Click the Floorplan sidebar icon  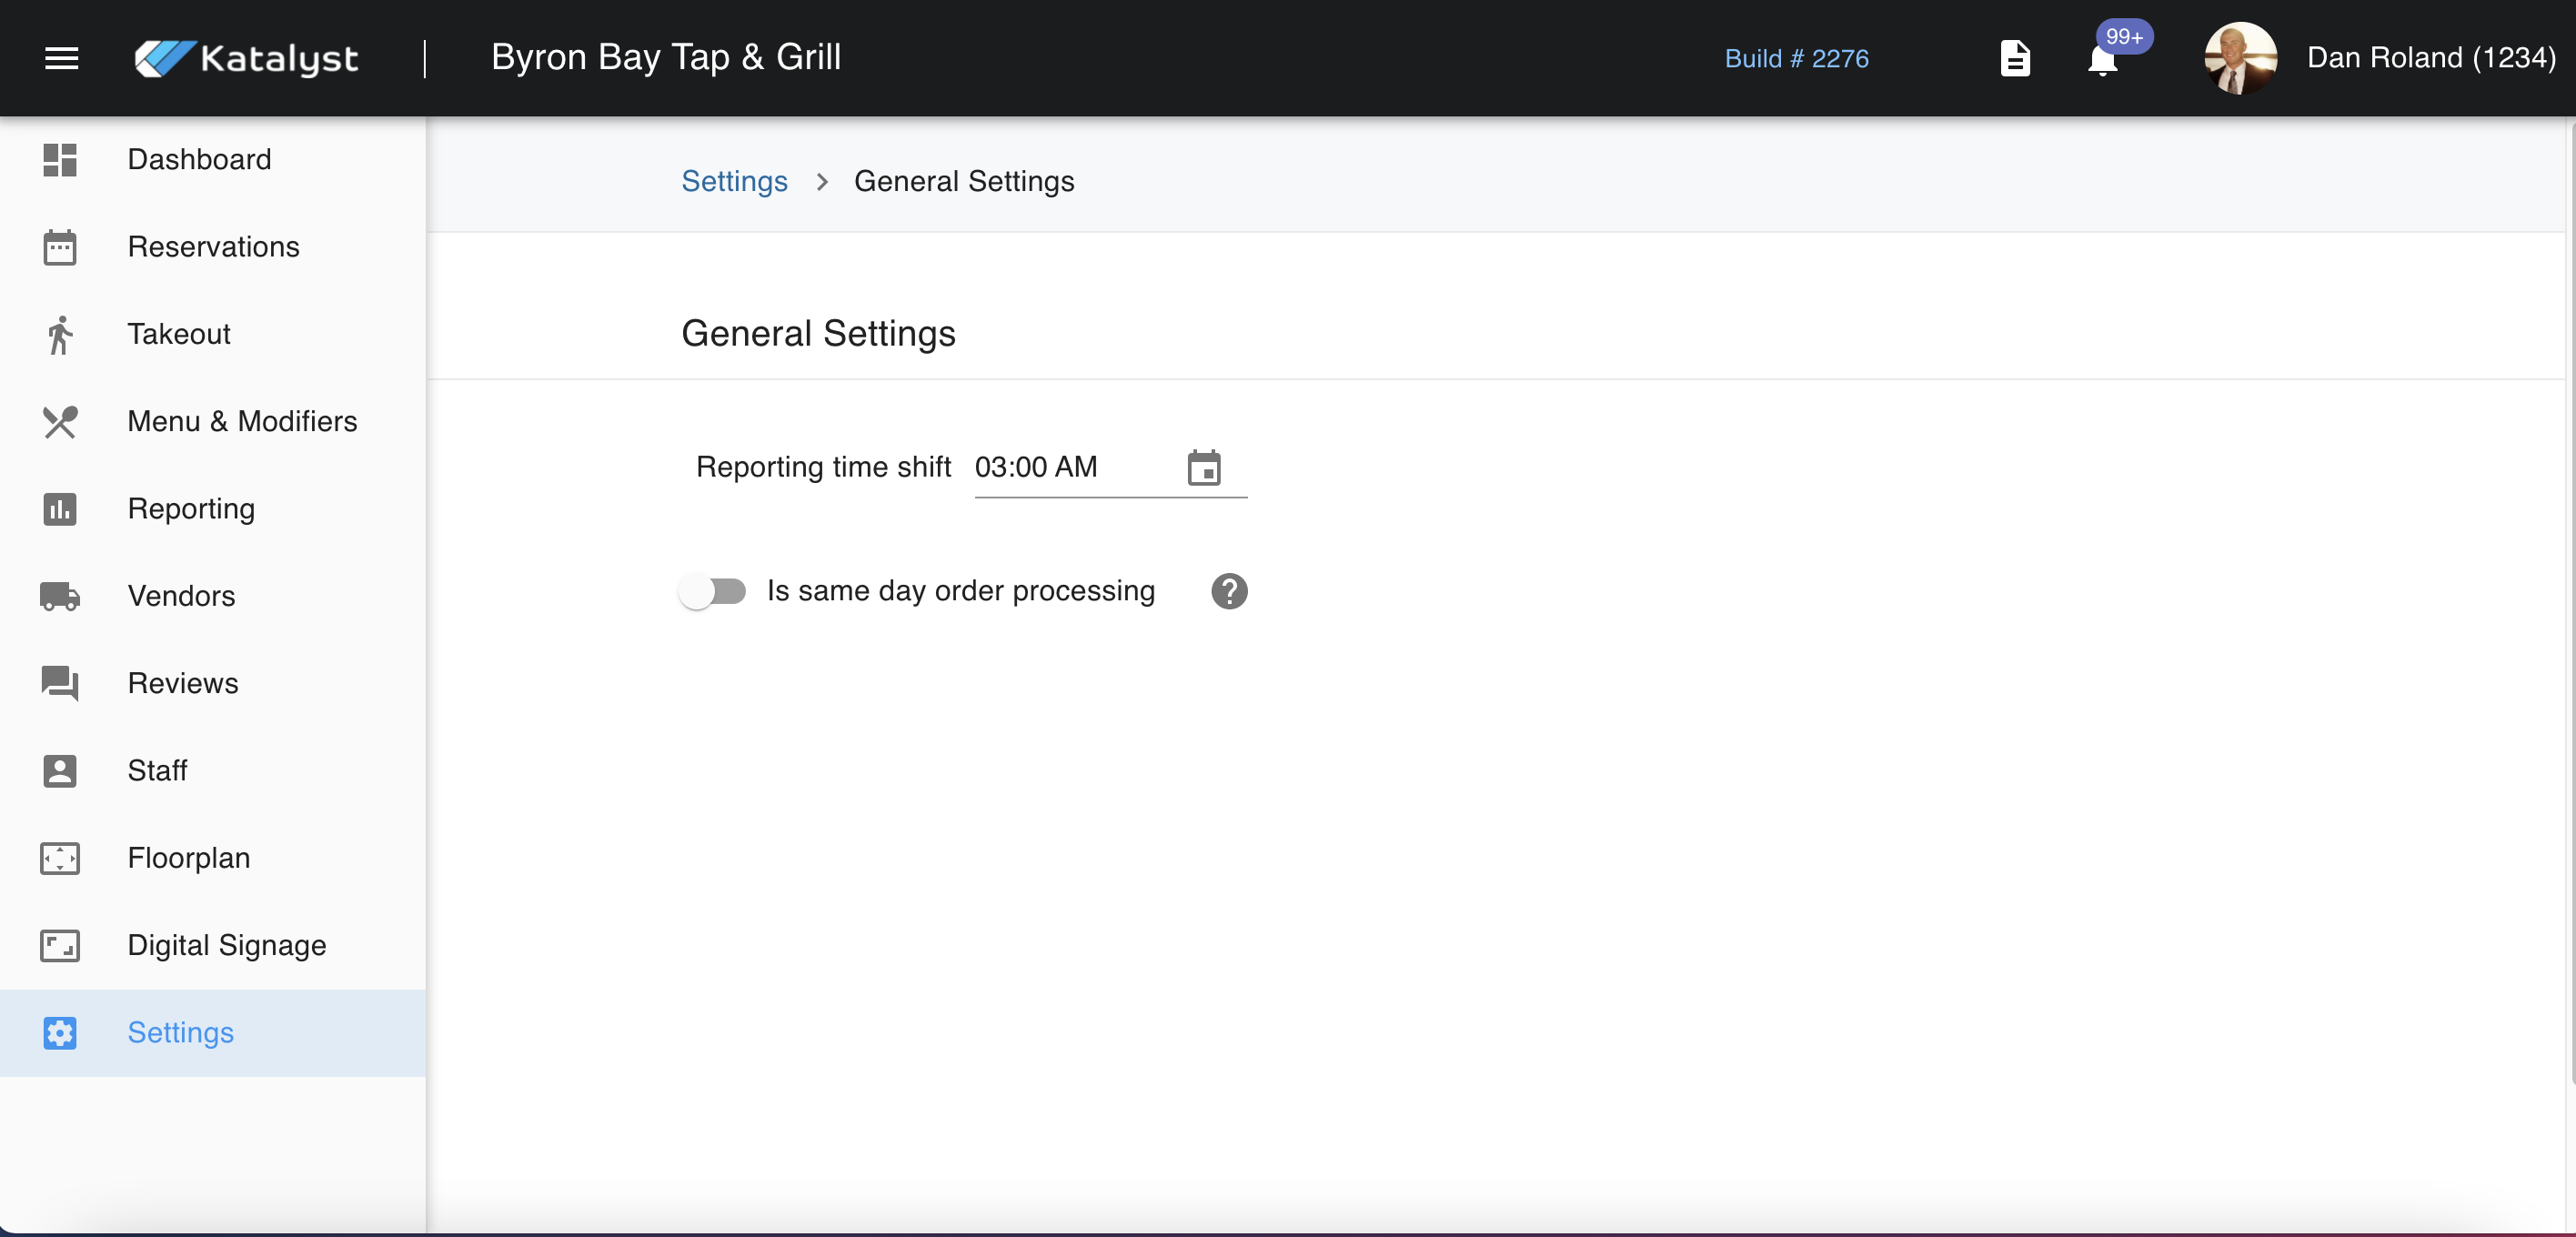[x=60, y=858]
